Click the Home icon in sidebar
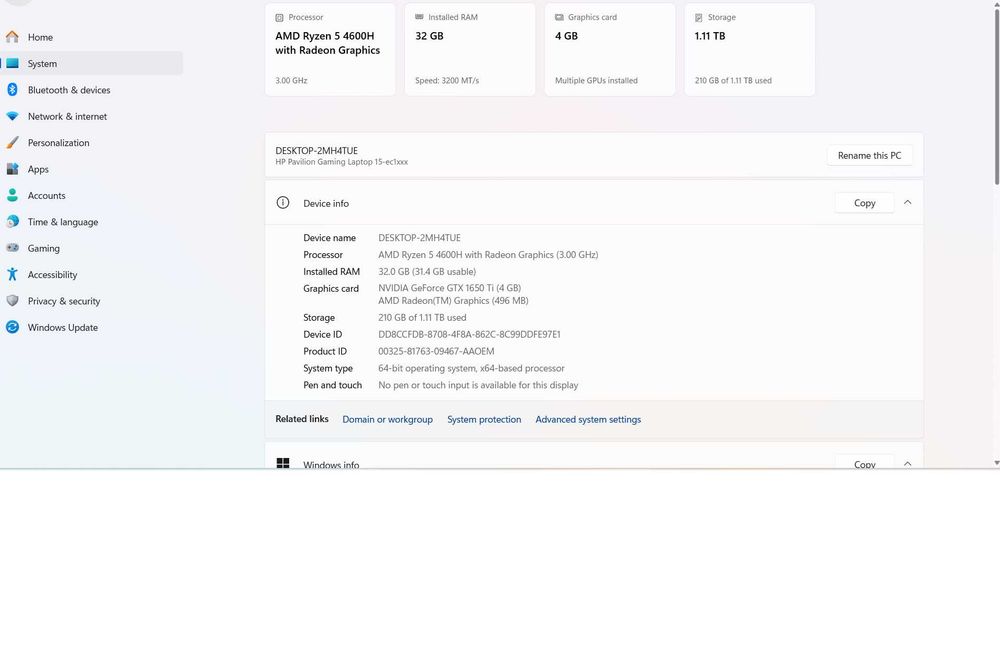The image size is (1000, 669). click(12, 37)
